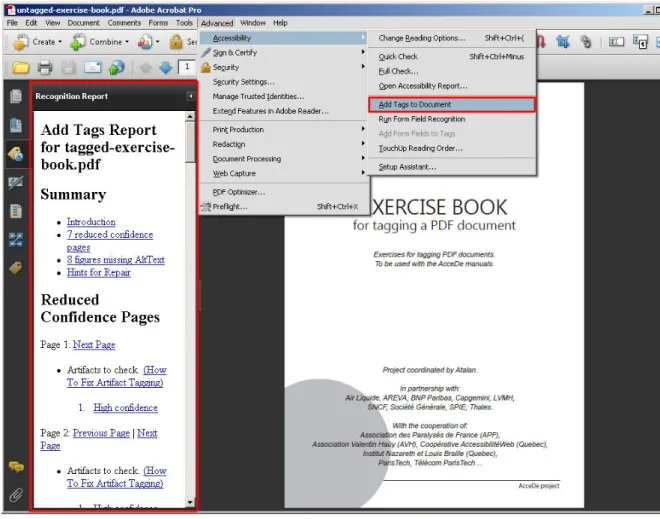Click the Email envelope icon
The height and width of the screenshot is (519, 660).
93,67
